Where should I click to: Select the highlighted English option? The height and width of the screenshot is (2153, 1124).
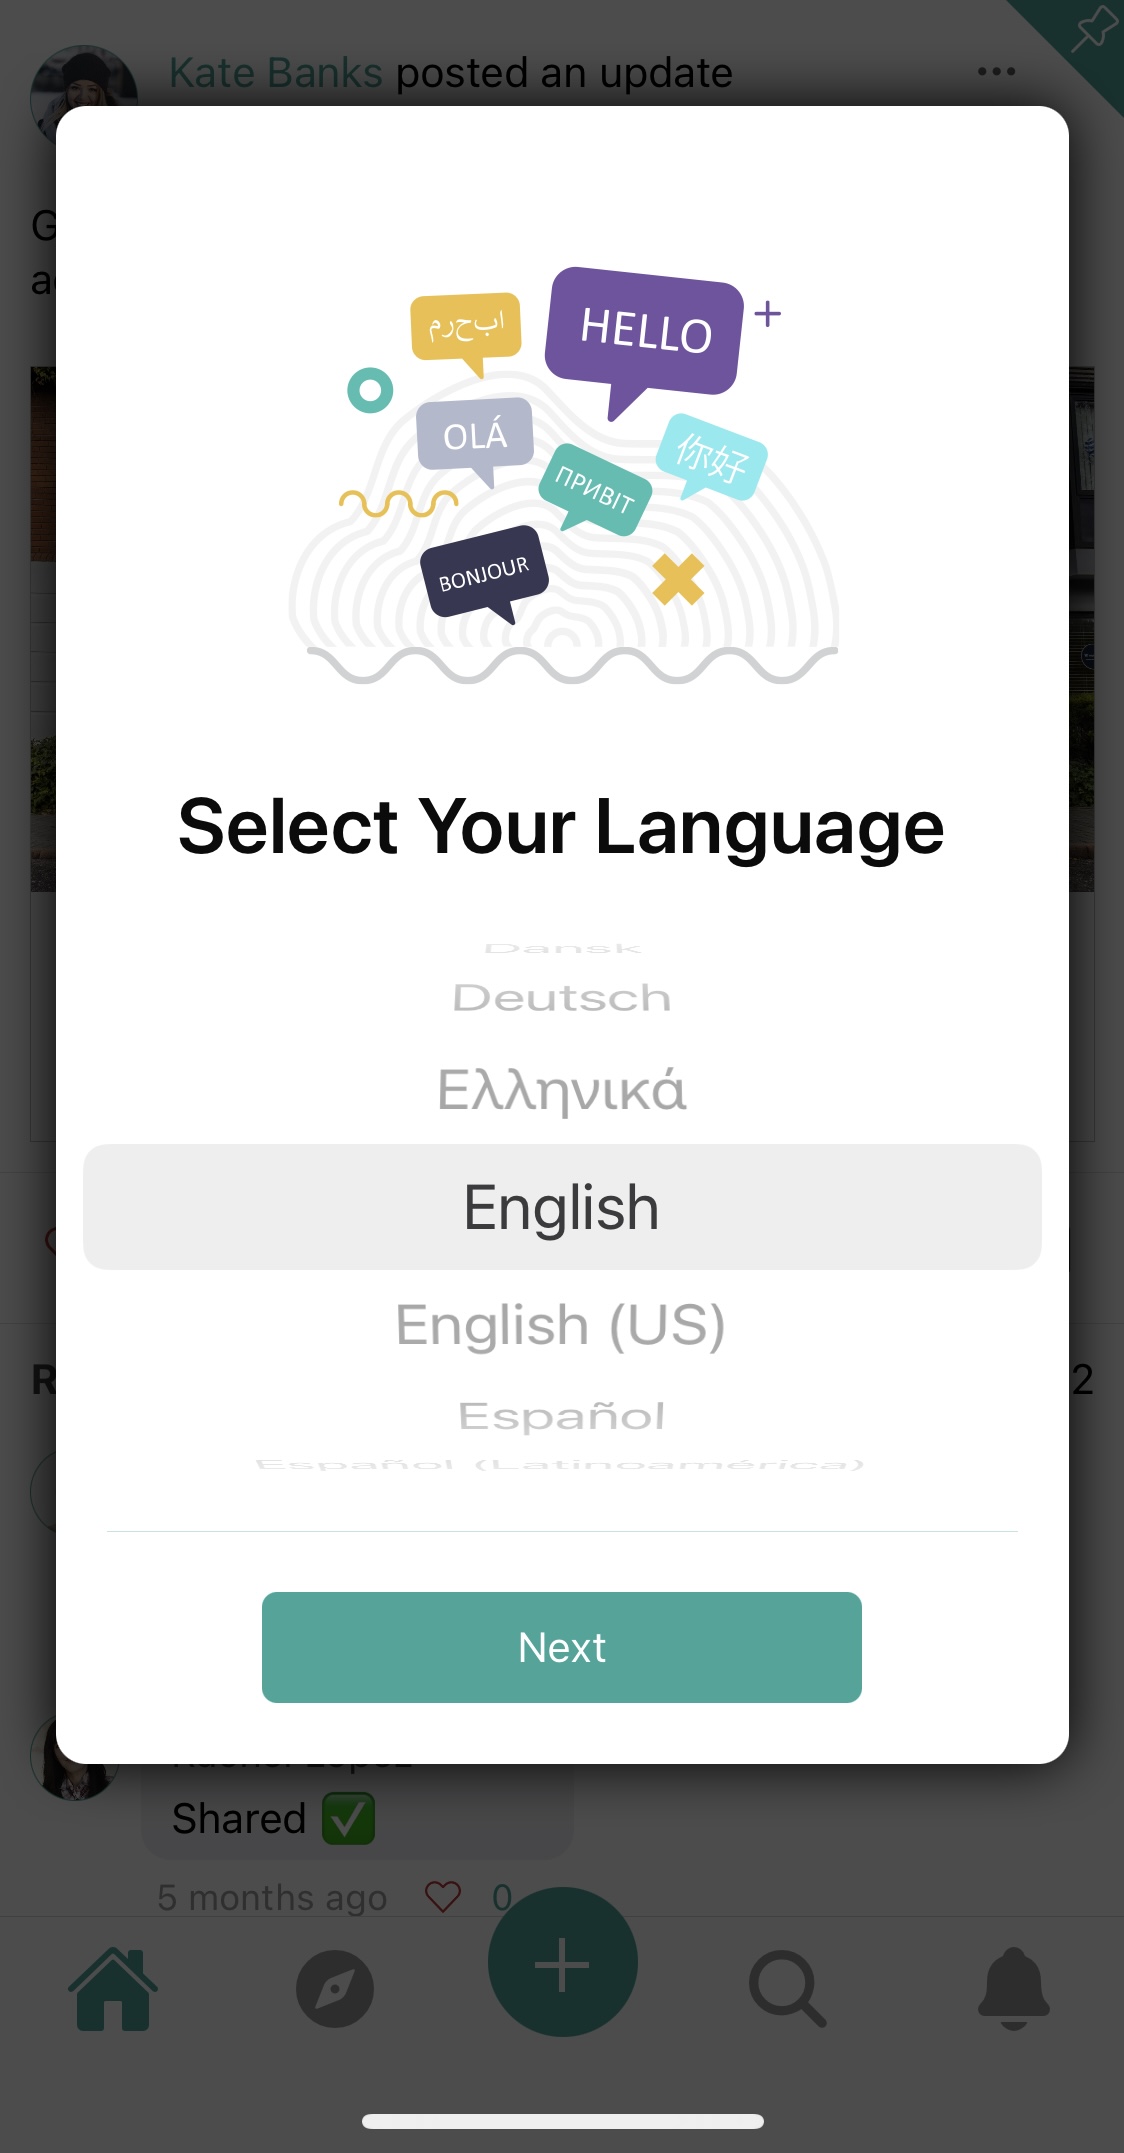[562, 1207]
